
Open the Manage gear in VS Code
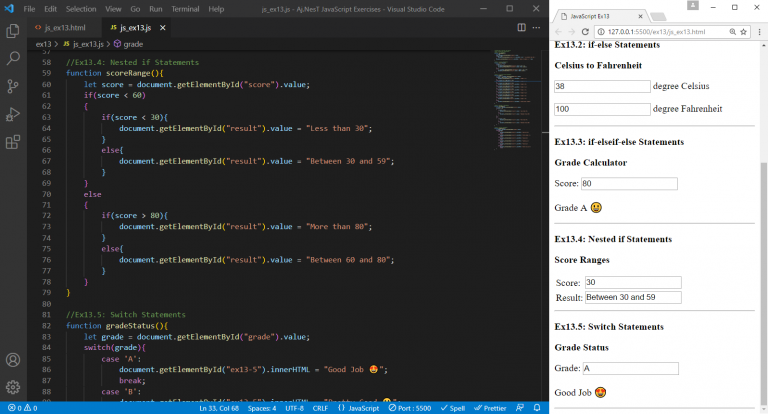point(13,387)
